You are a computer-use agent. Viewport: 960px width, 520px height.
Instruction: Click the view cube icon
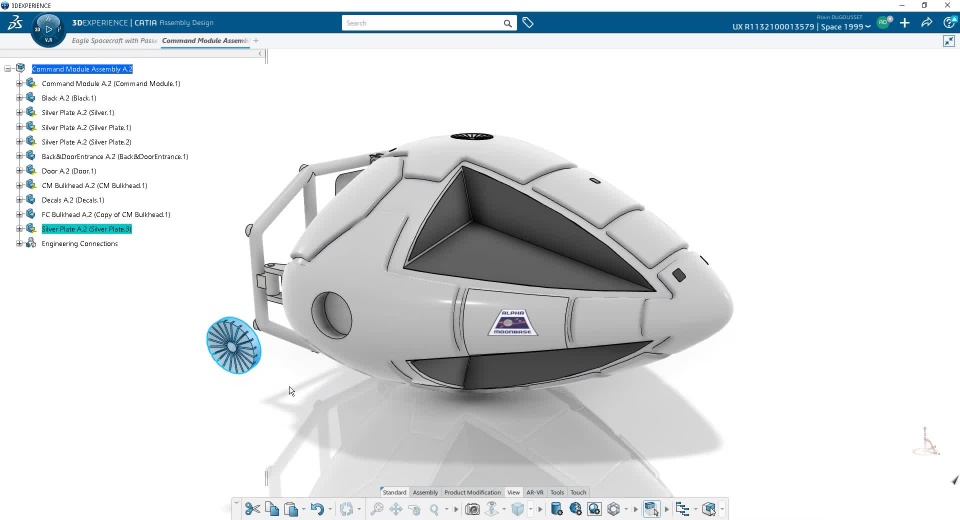point(517,509)
